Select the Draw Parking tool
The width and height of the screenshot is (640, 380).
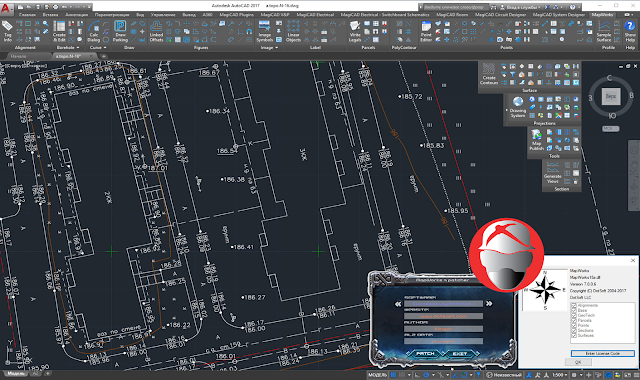[120, 31]
